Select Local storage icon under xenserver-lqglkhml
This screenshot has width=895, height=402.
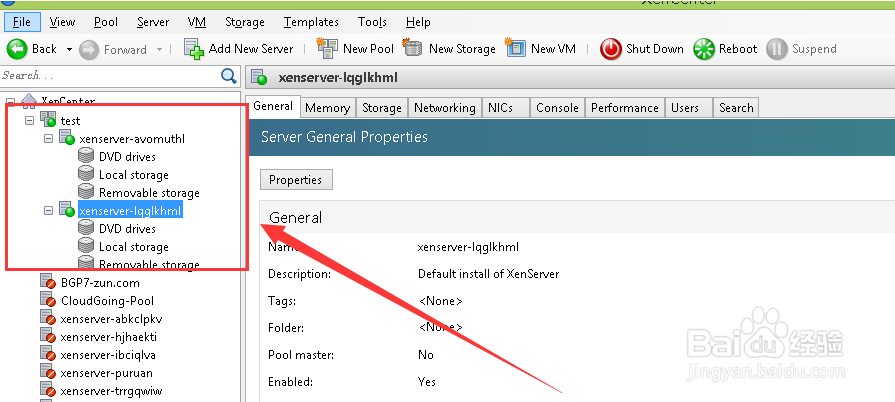click(86, 246)
